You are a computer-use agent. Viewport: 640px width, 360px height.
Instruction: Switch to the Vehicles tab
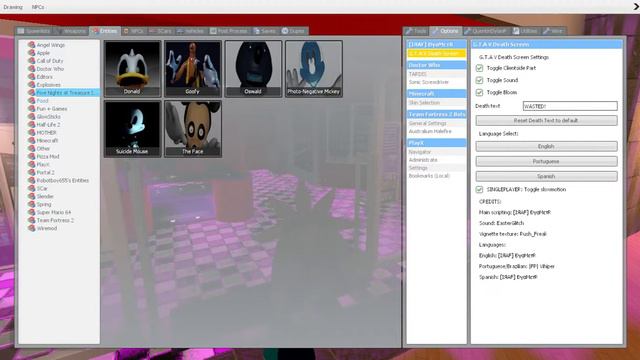[191, 31]
